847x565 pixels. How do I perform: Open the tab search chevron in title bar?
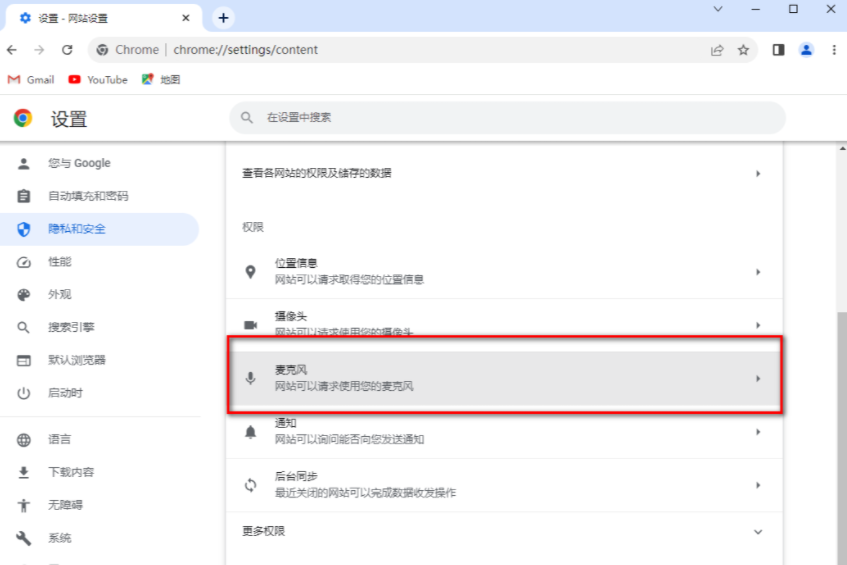pyautogui.click(x=718, y=9)
